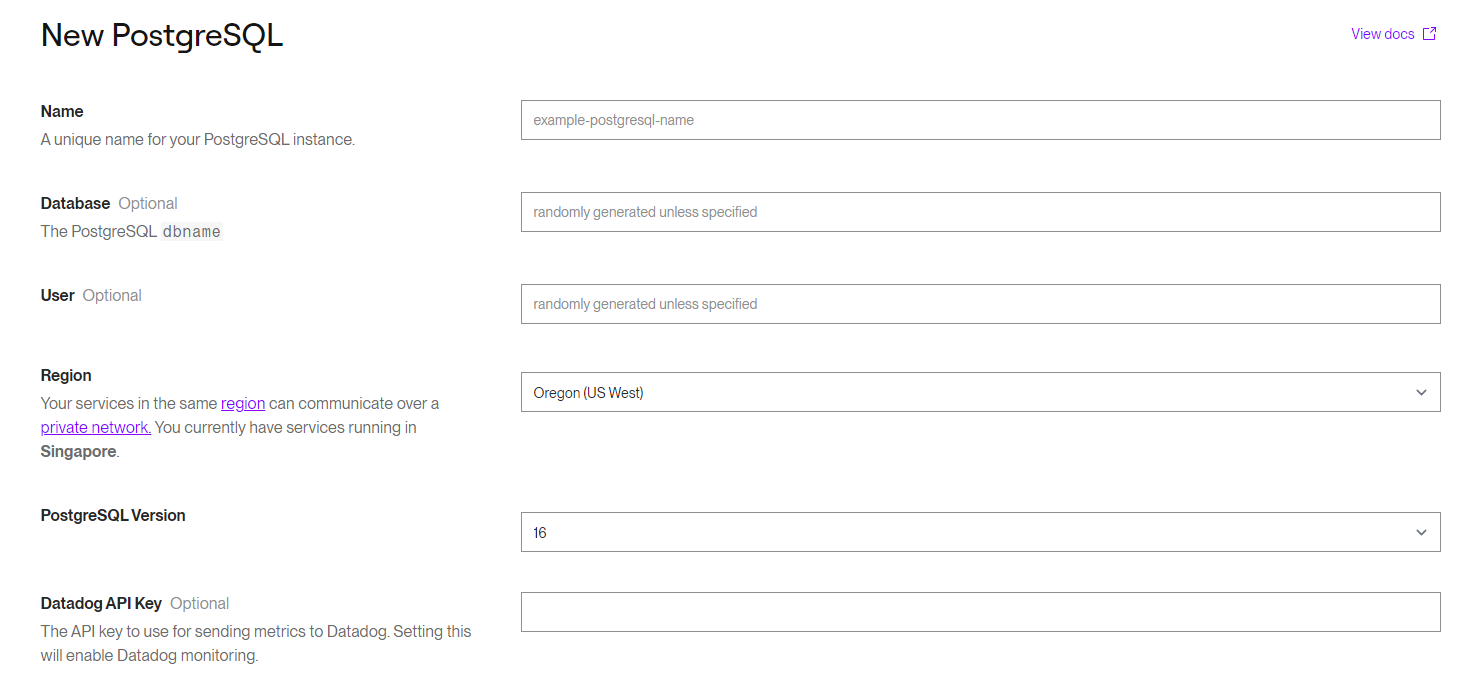Click the Database name text box
Screen dimensions: 1480x694
tap(980, 212)
